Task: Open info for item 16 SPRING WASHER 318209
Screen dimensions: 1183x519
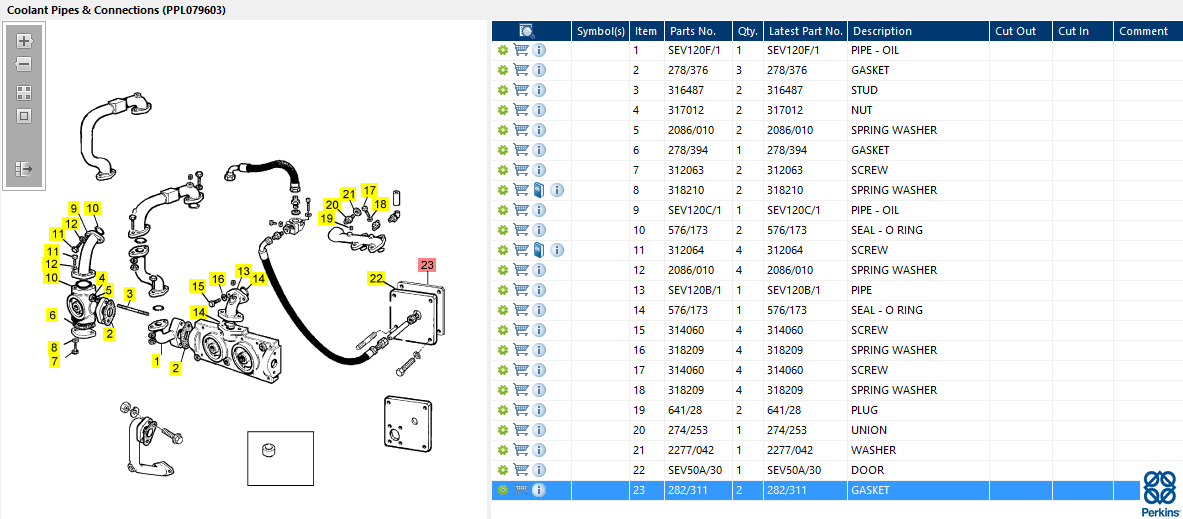Action: pyautogui.click(x=539, y=350)
